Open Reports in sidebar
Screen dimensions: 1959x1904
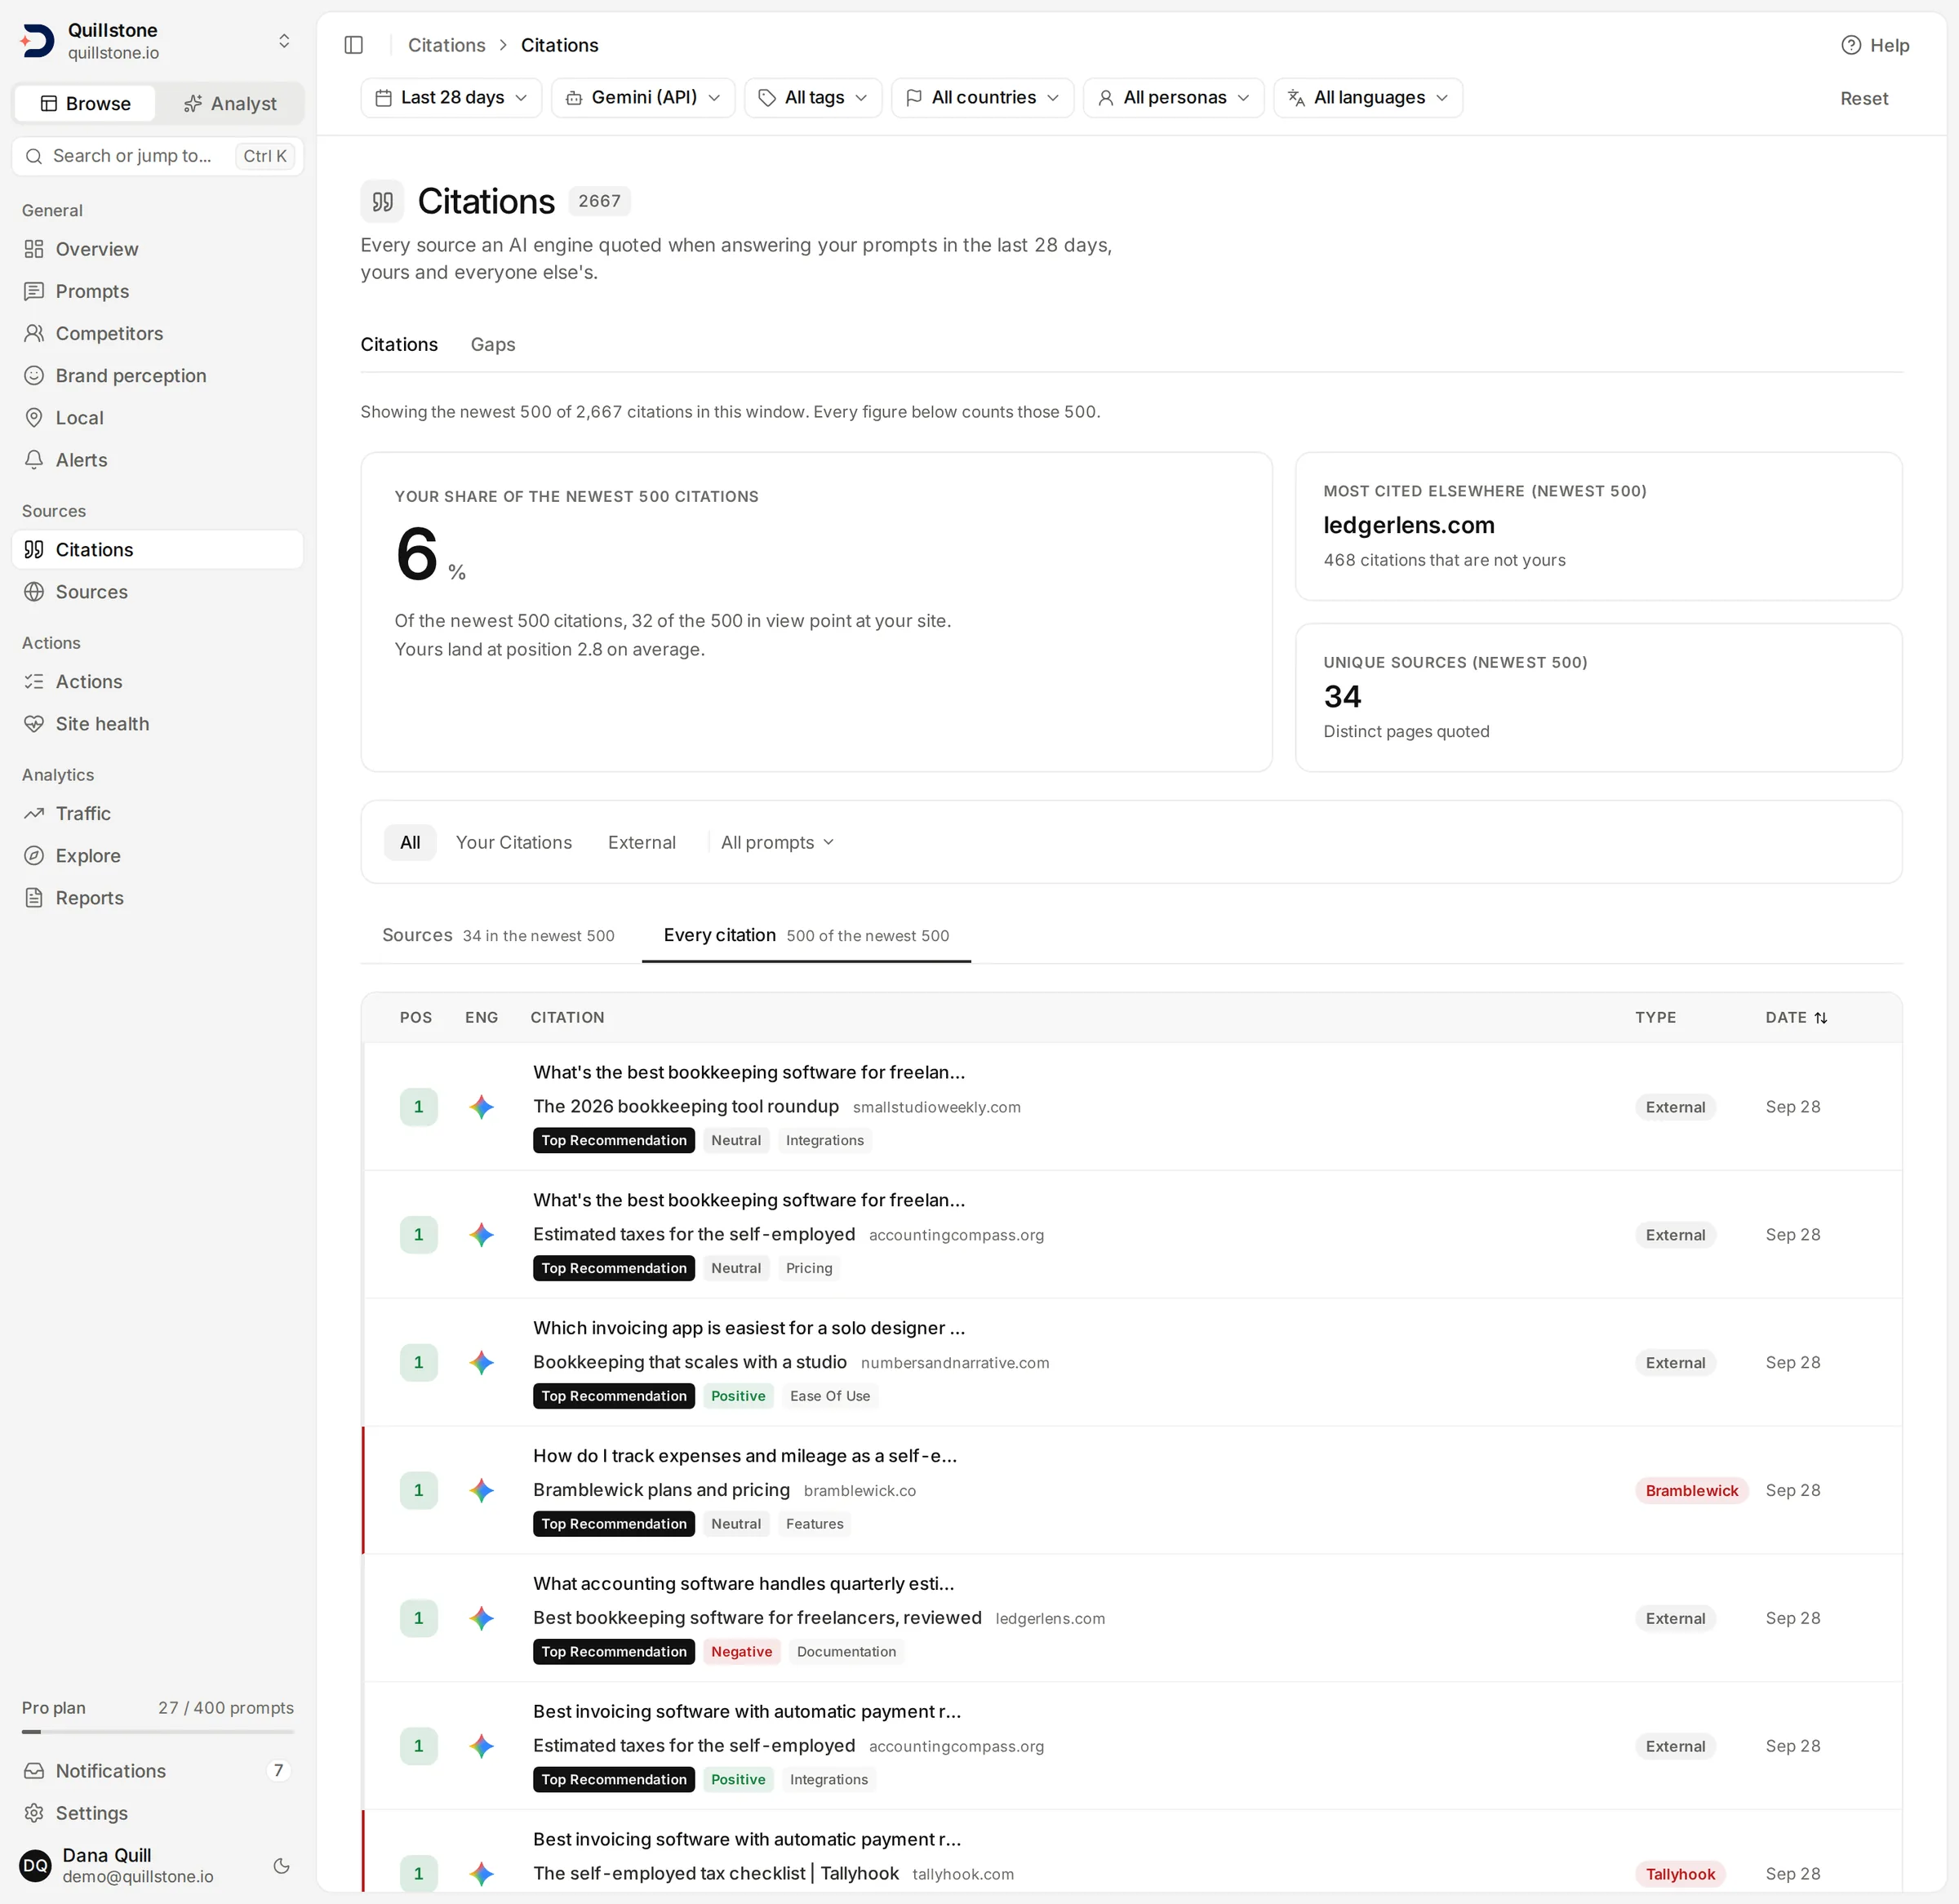157,897
